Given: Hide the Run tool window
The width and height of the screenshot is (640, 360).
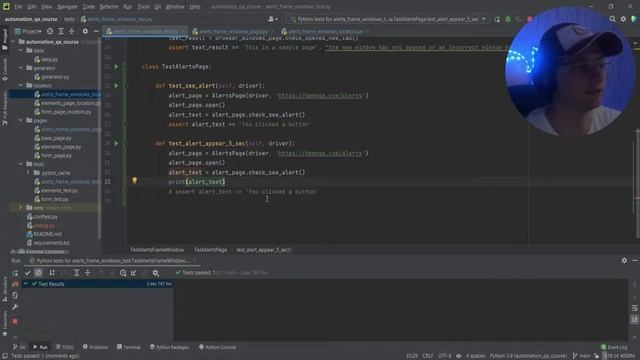Looking at the screenshot, I should (635, 260).
